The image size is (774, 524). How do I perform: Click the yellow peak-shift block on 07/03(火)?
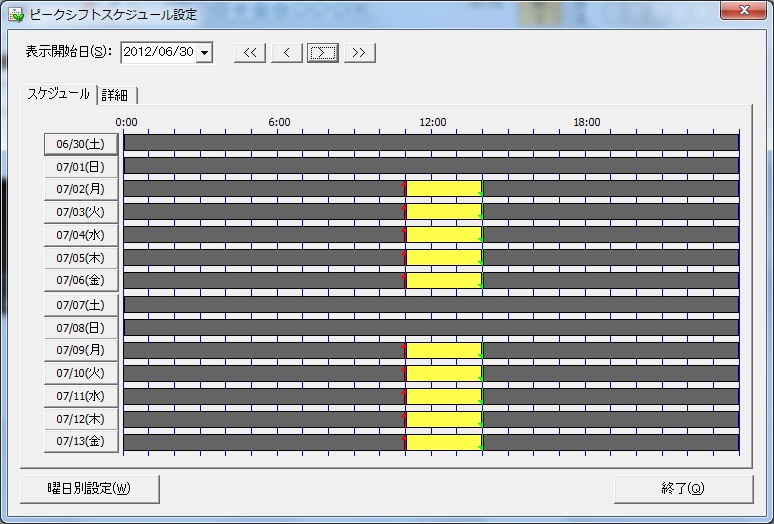[444, 212]
